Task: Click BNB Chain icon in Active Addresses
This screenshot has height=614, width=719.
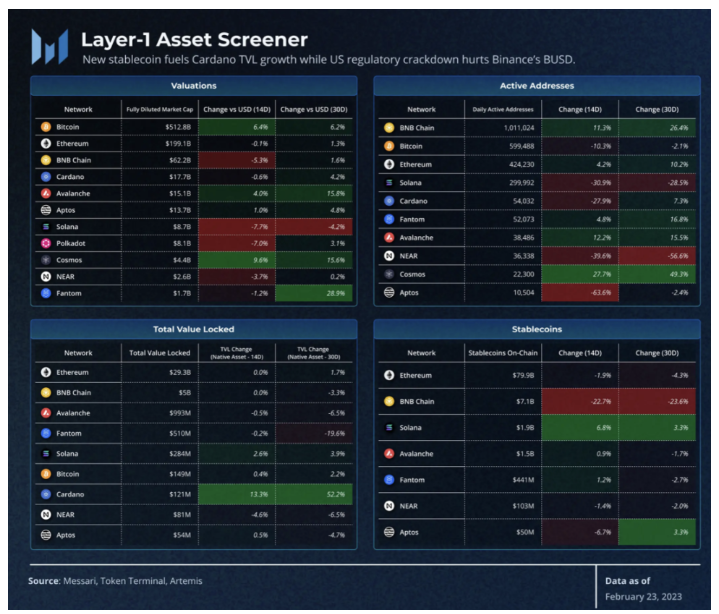Action: tap(389, 128)
